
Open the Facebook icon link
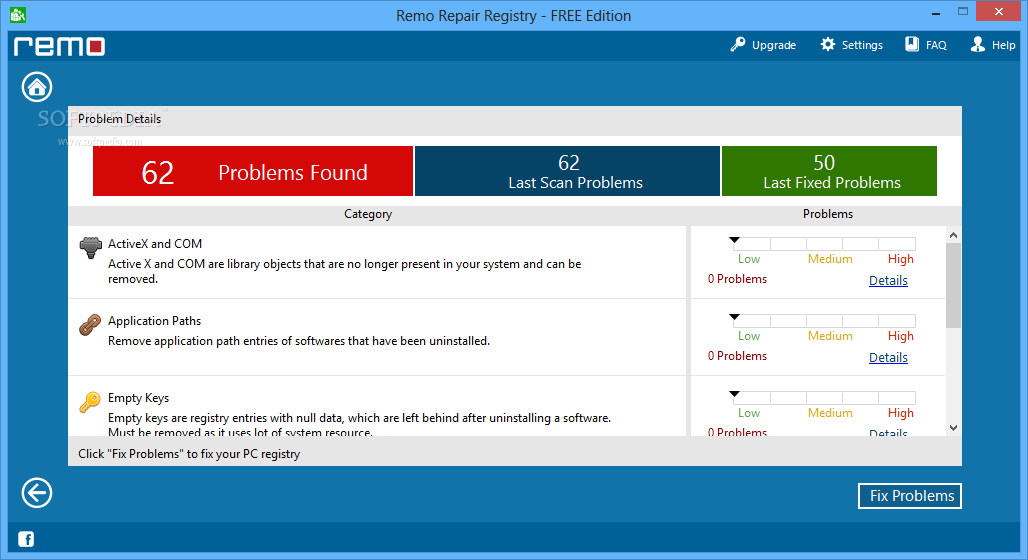26,539
